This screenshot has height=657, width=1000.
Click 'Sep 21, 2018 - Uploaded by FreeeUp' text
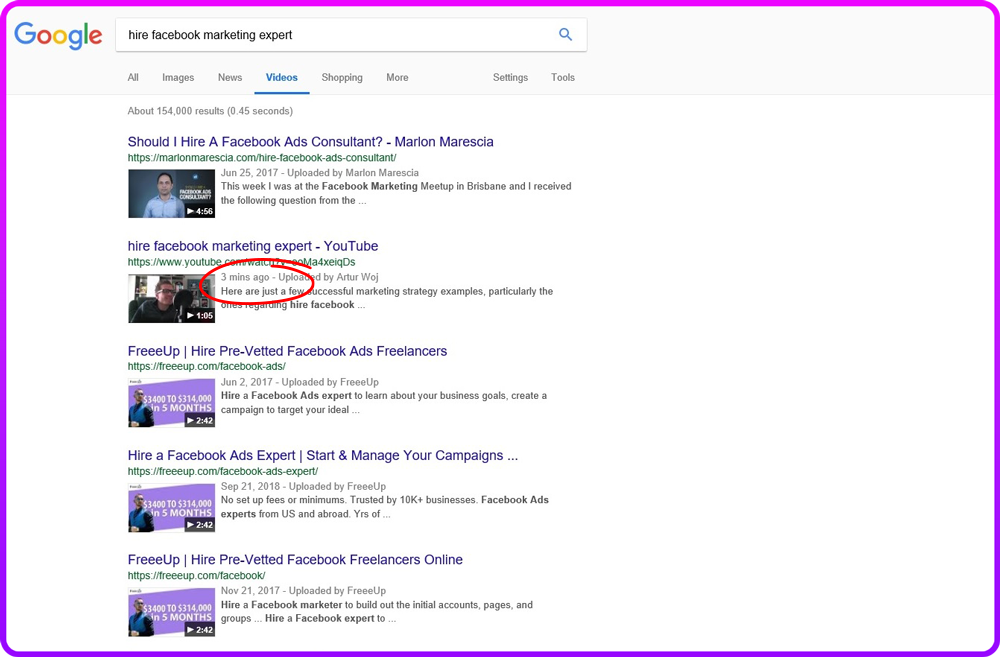tap(304, 486)
